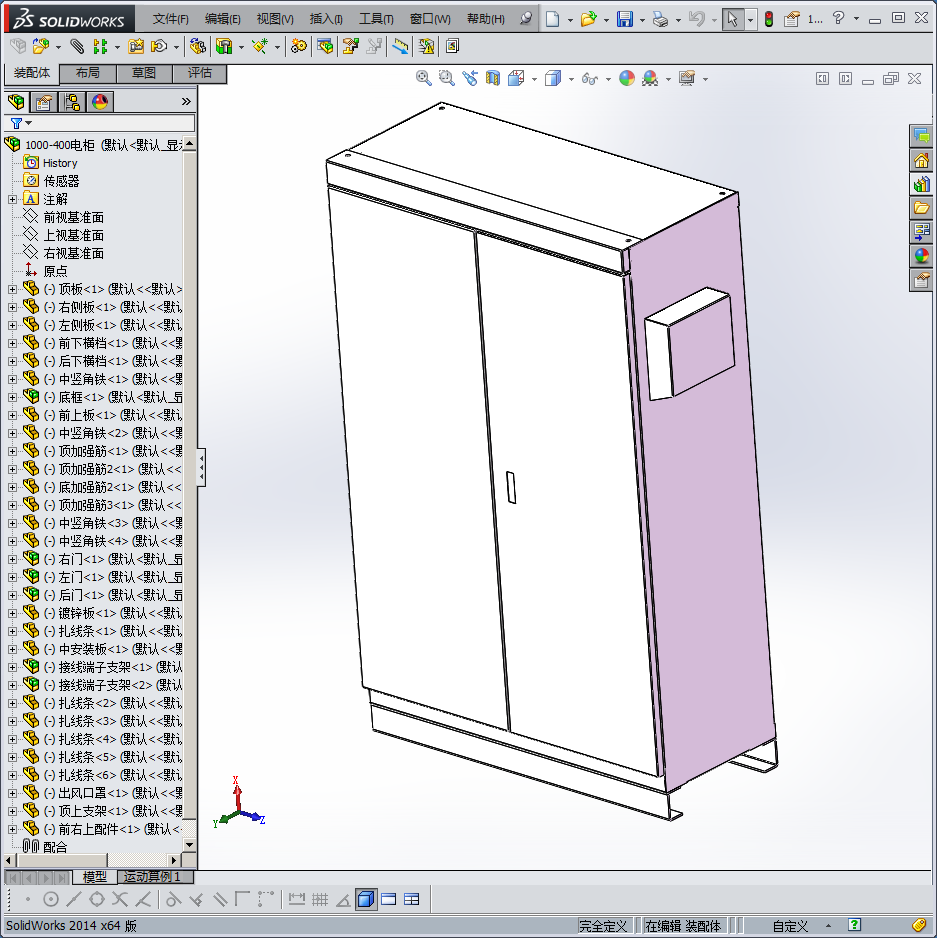Image resolution: width=937 pixels, height=938 pixels.
Task: Click the Zoom to Fit icon
Action: 424,78
